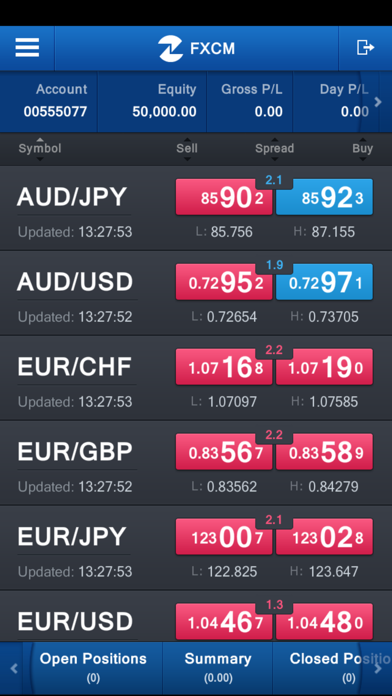Tap AUD/JPY sell price 85.902

coord(224,197)
